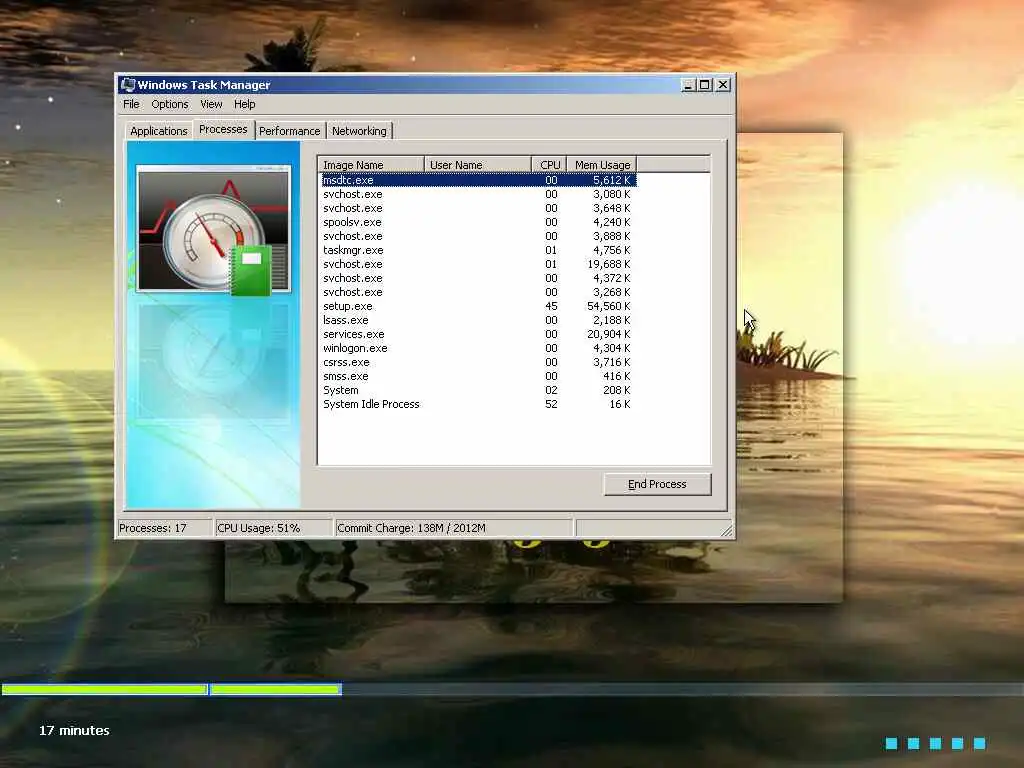This screenshot has width=1024, height=768.
Task: Select the csrss.exe process
Action: pos(479,362)
